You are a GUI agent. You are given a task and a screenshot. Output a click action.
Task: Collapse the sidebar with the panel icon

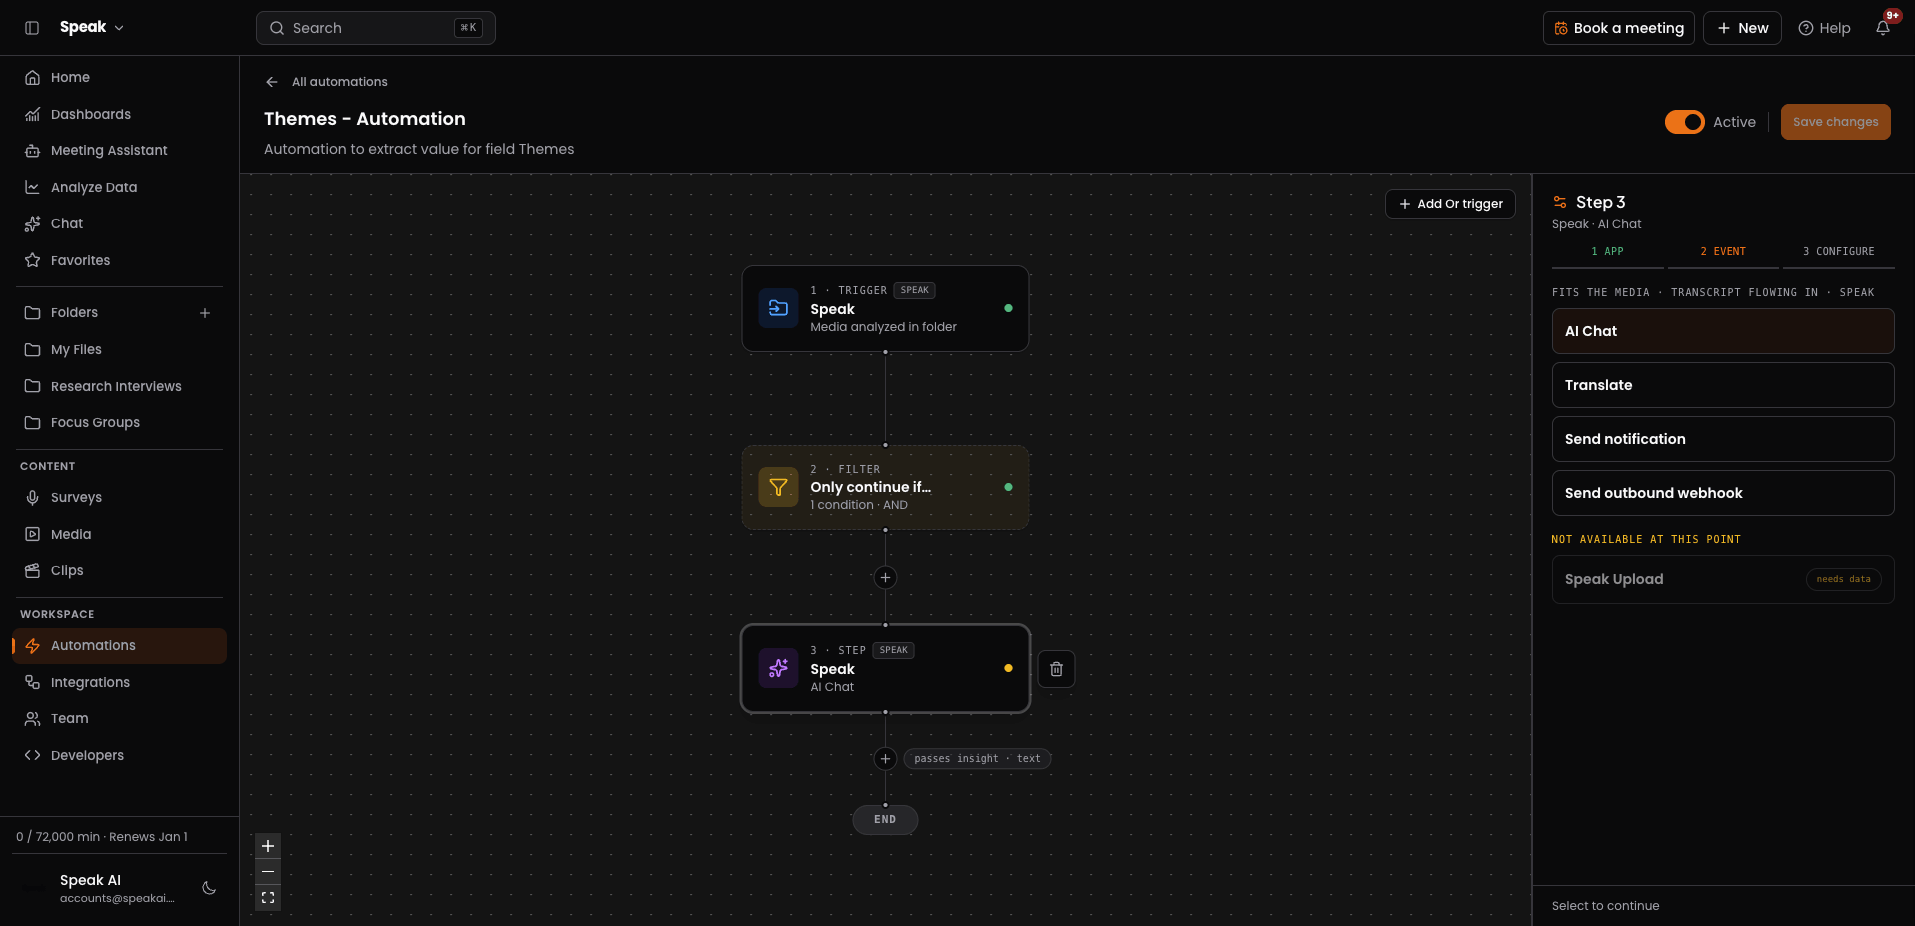coord(32,28)
